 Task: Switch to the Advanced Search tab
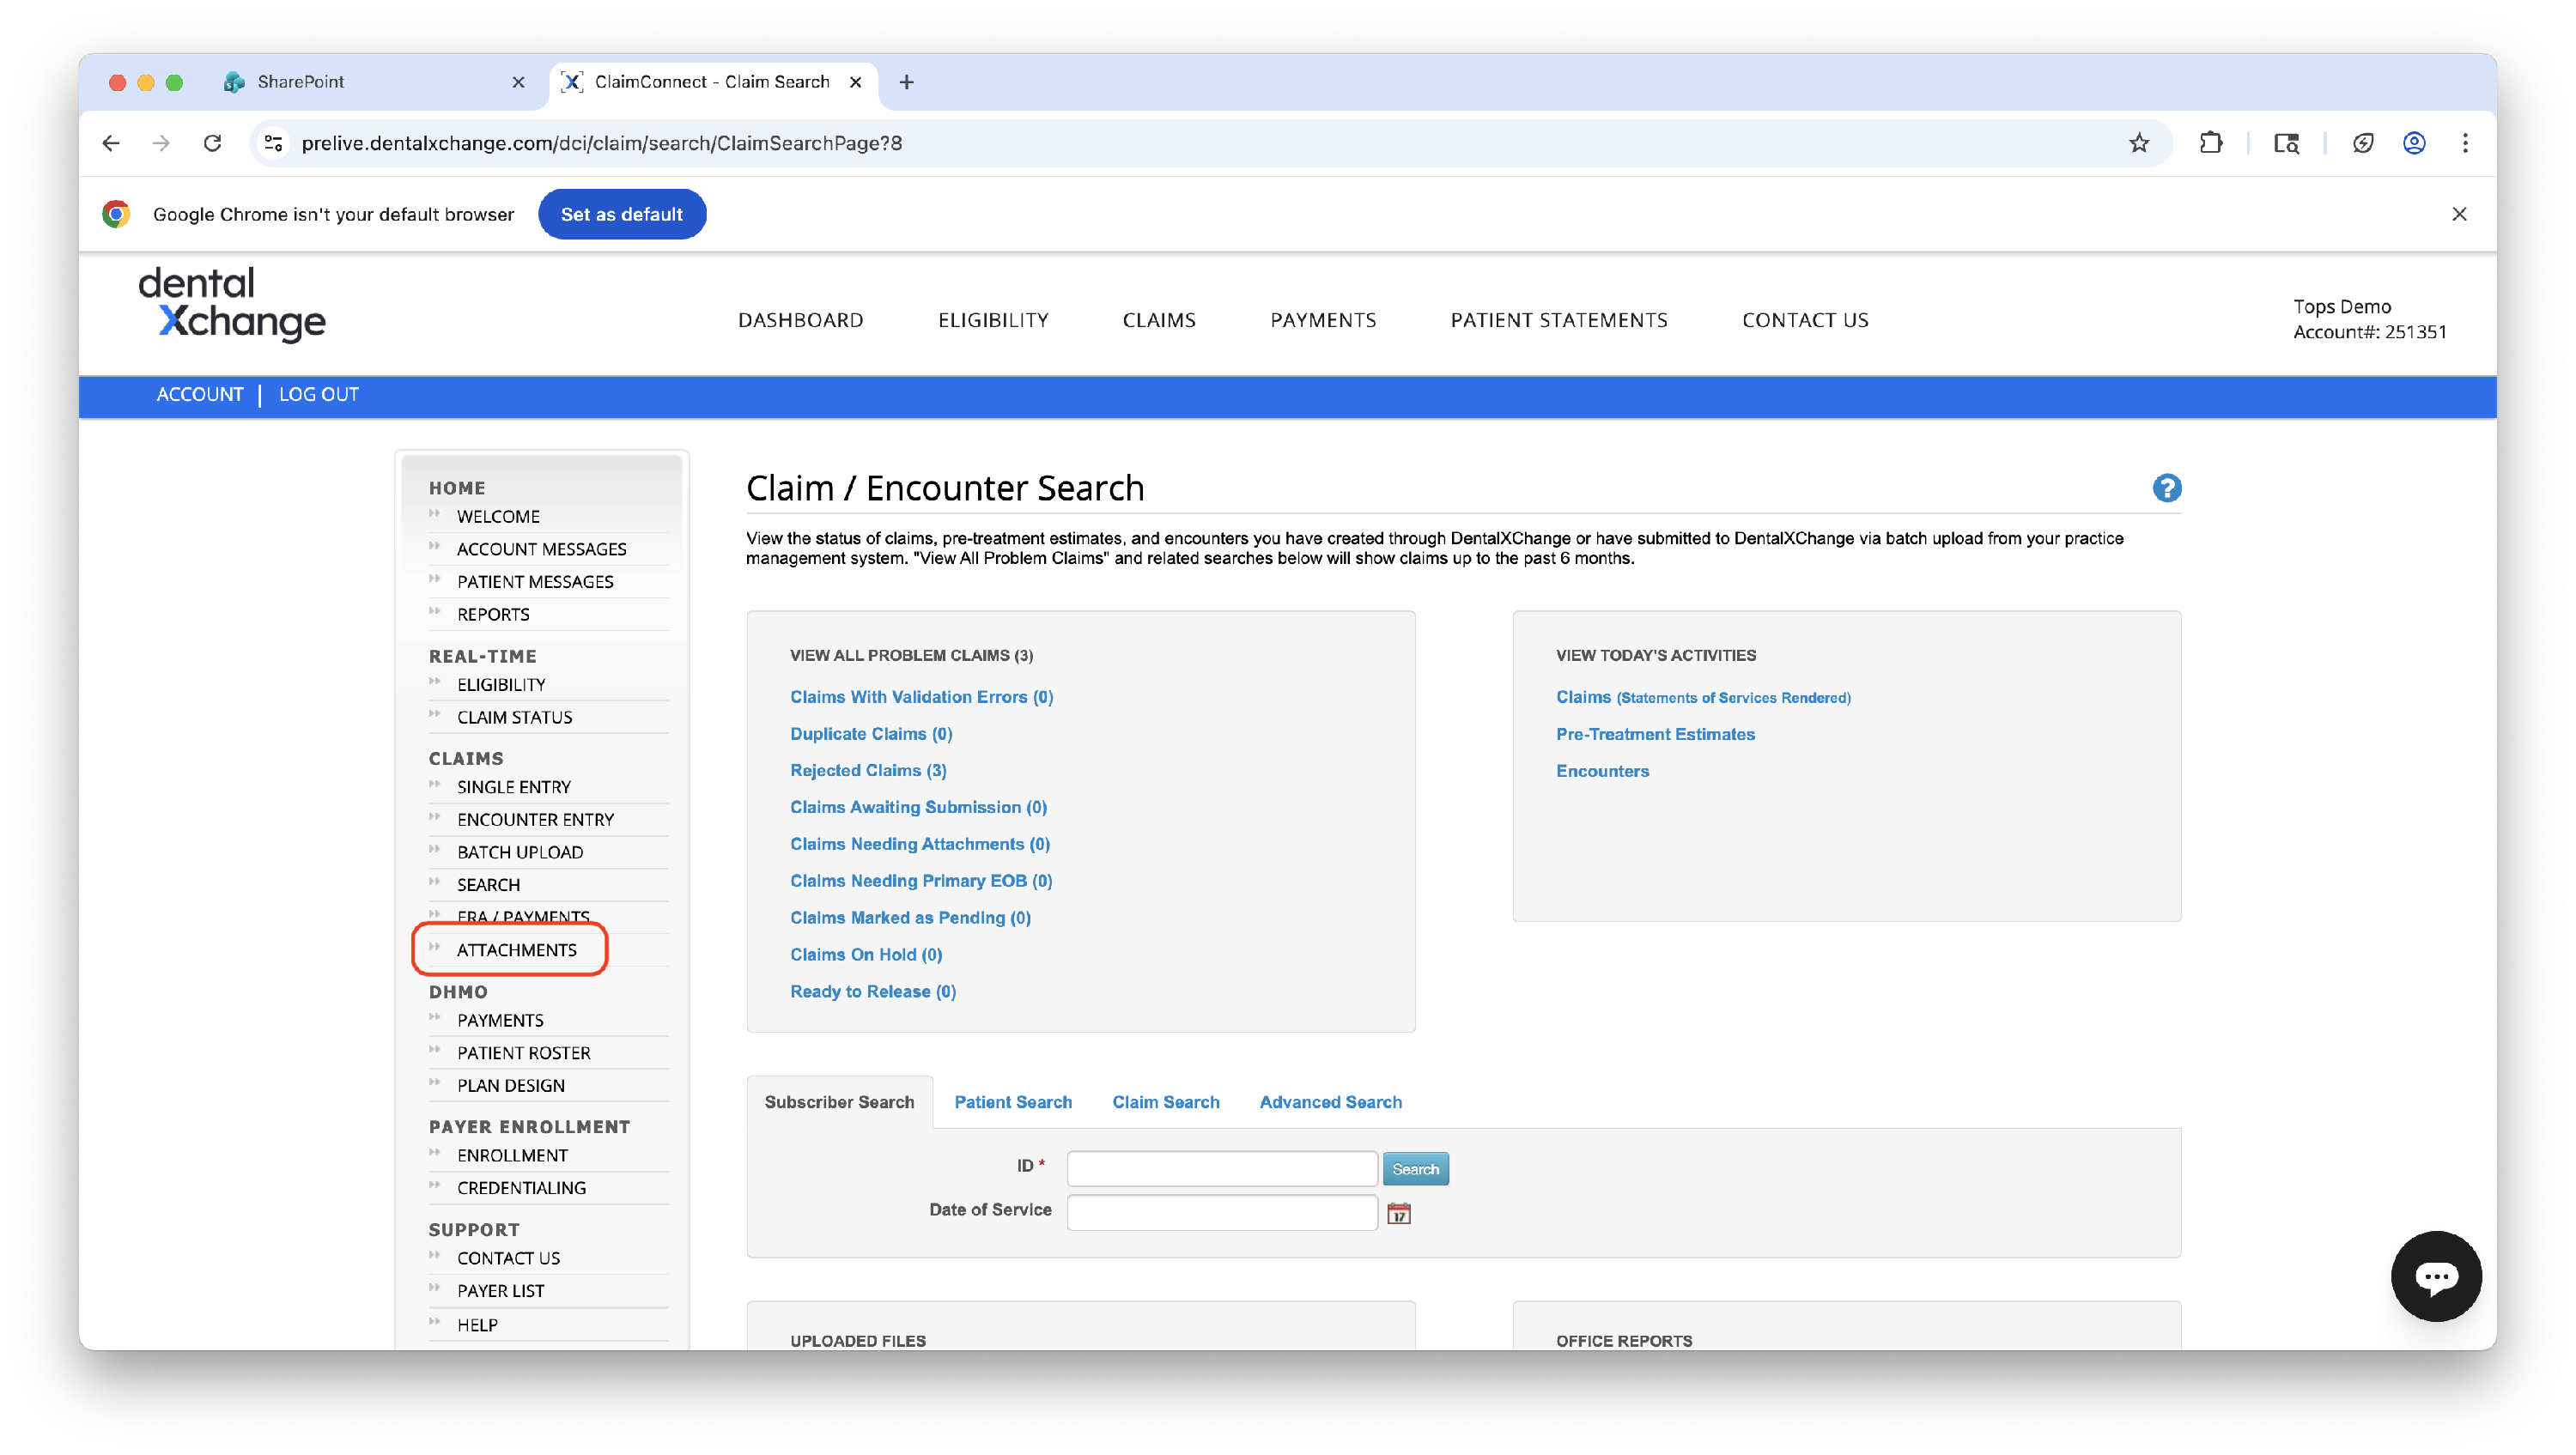1330,1102
